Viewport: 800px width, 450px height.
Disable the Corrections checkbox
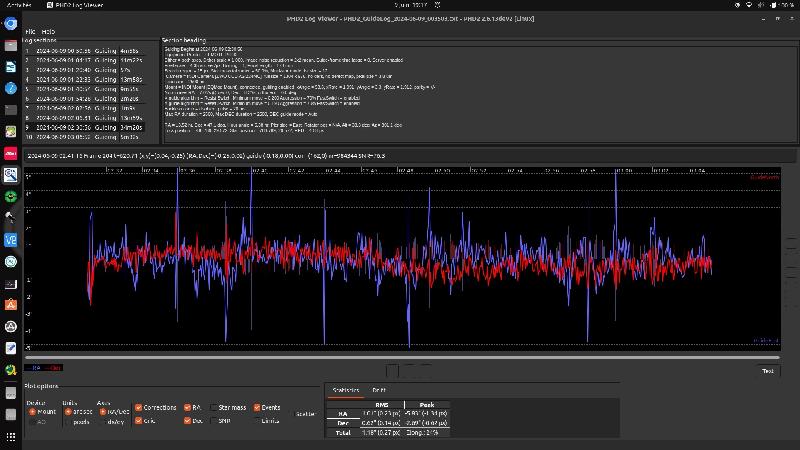[x=139, y=408]
